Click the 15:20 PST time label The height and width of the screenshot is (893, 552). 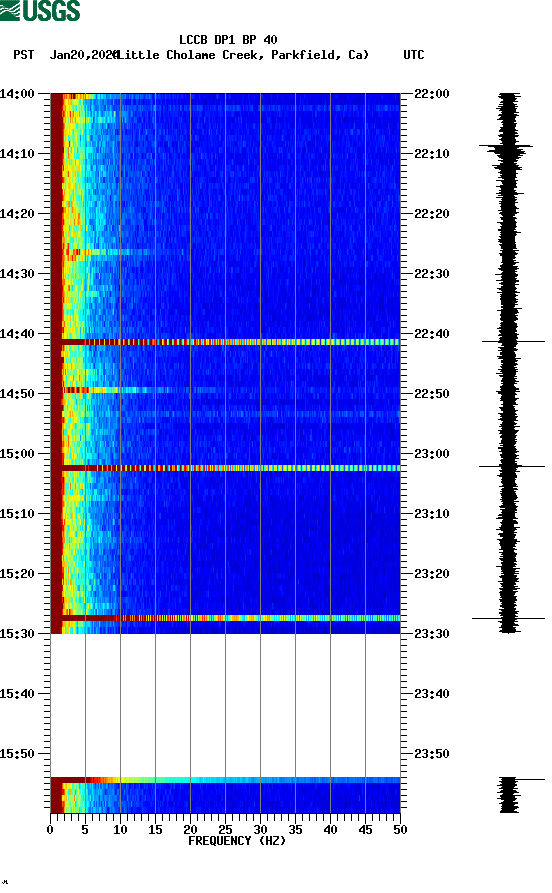17,574
